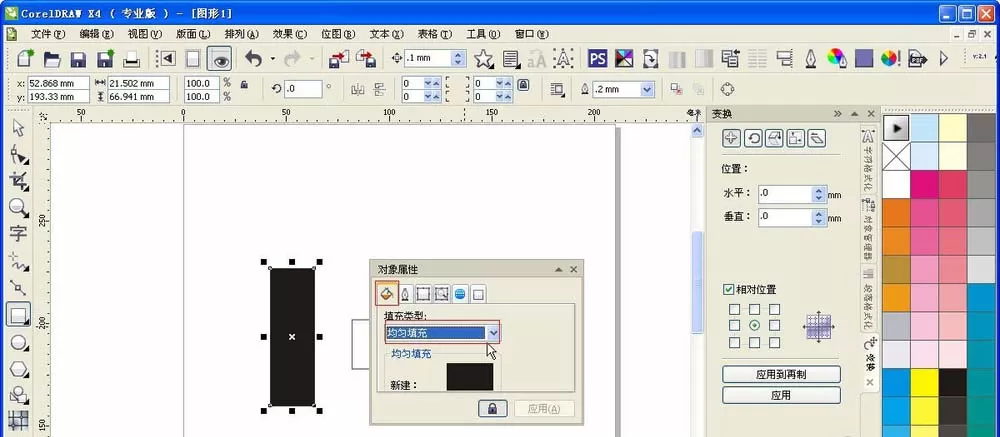Select the Pick arrow tool
The image size is (1000, 437).
pos(18,128)
